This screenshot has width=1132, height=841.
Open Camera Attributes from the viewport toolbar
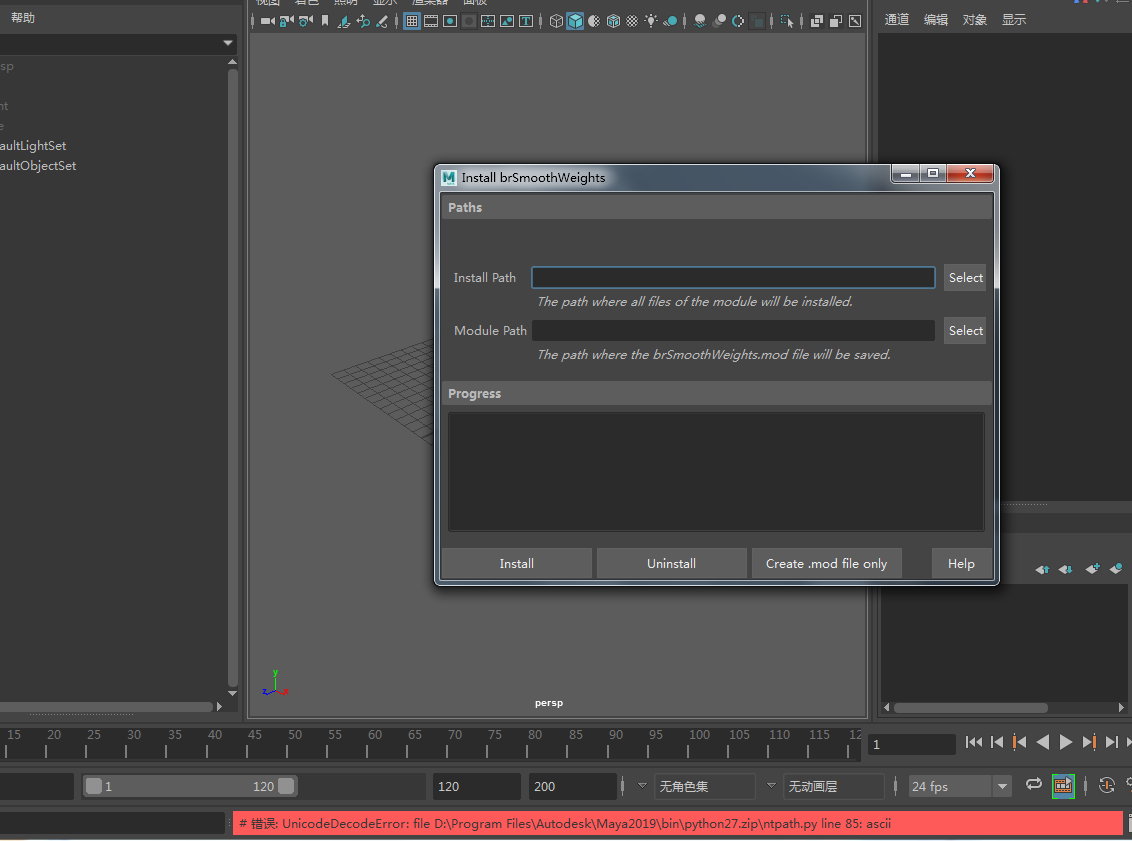point(306,21)
